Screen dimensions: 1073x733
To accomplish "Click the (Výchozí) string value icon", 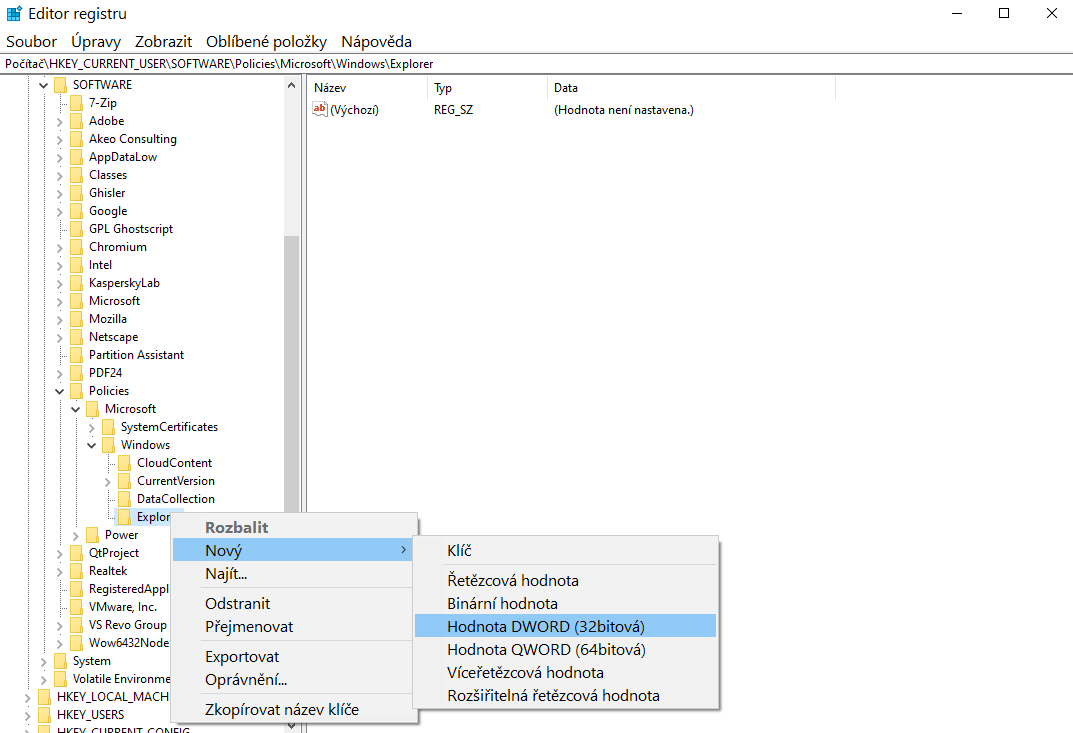I will (x=320, y=110).
